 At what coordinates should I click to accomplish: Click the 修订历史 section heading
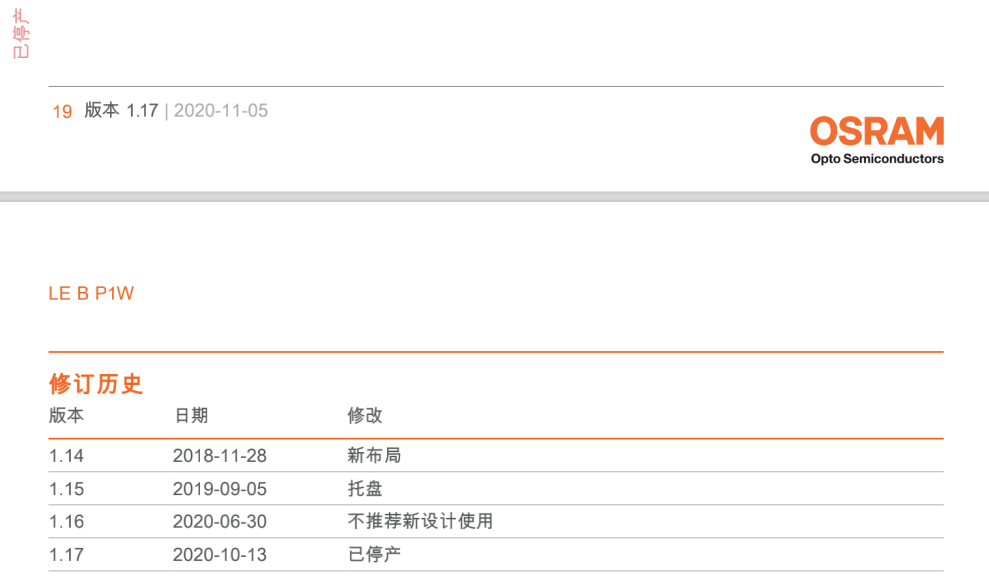96,384
